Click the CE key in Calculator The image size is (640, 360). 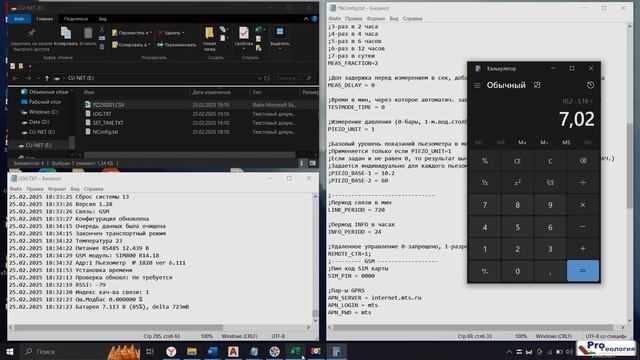click(518, 161)
